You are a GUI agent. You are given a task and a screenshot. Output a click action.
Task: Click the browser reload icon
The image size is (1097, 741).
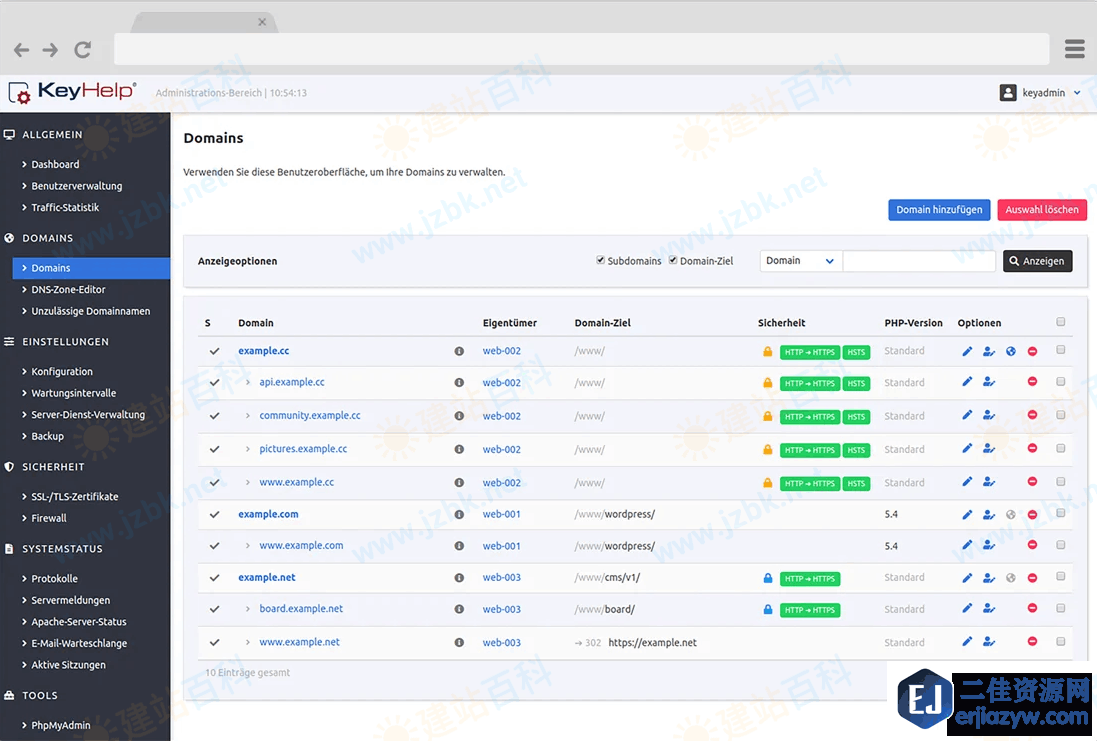point(83,49)
